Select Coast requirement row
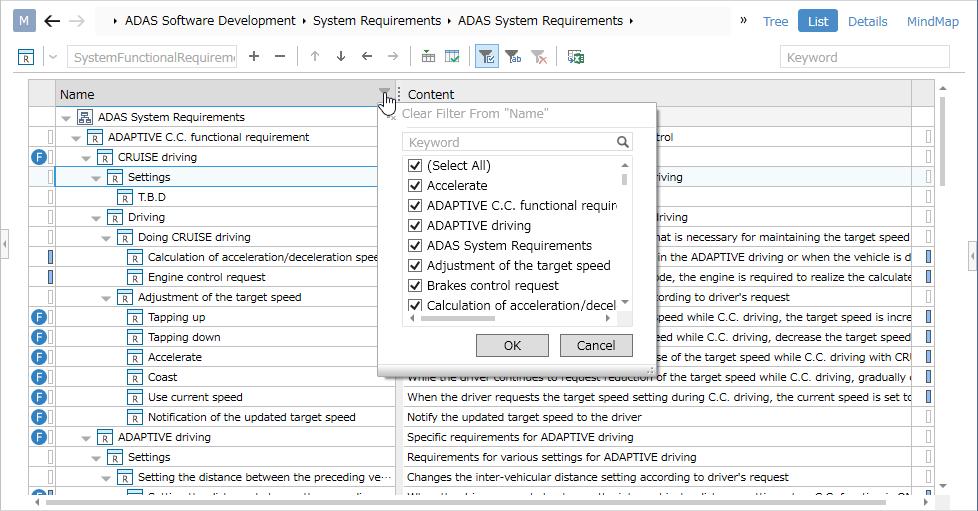 pos(162,377)
